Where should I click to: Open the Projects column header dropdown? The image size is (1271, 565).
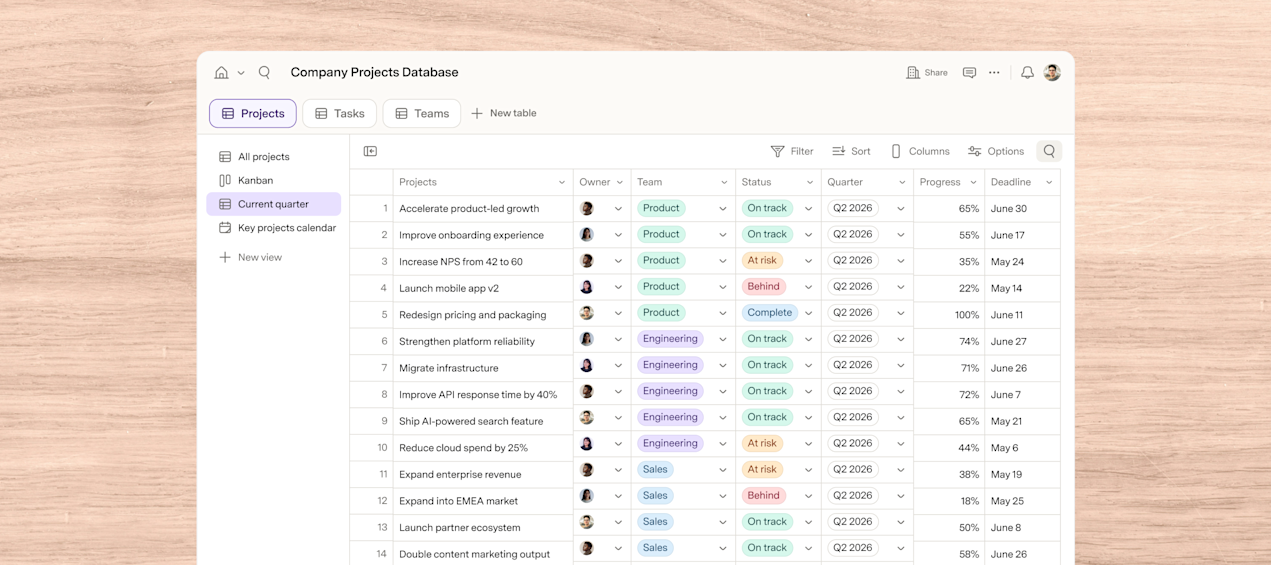click(x=562, y=182)
